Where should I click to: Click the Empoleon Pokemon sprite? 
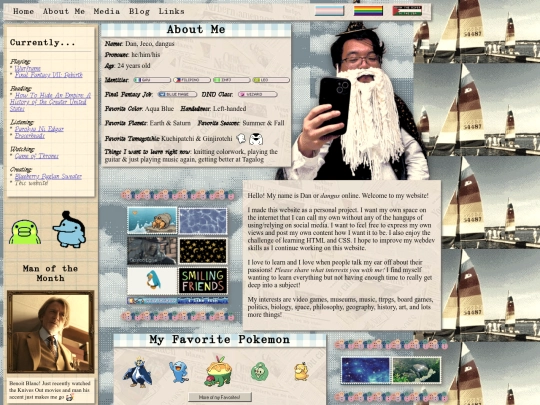(x=138, y=372)
